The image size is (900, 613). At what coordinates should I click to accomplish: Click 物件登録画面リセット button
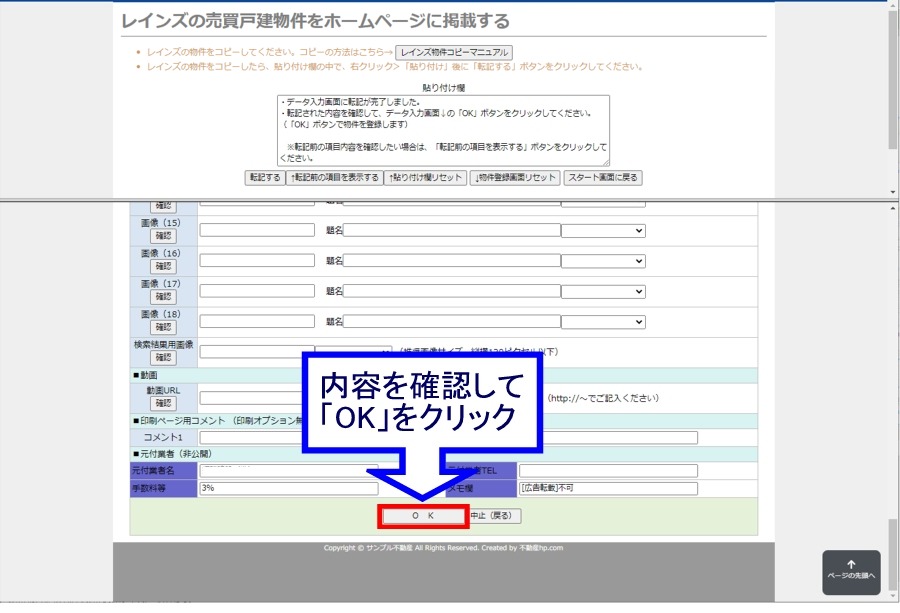pyautogui.click(x=515, y=177)
